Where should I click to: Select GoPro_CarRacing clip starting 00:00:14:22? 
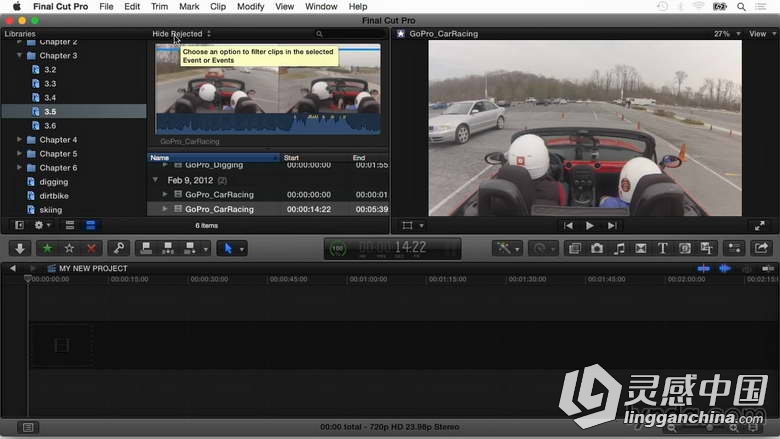(268, 209)
